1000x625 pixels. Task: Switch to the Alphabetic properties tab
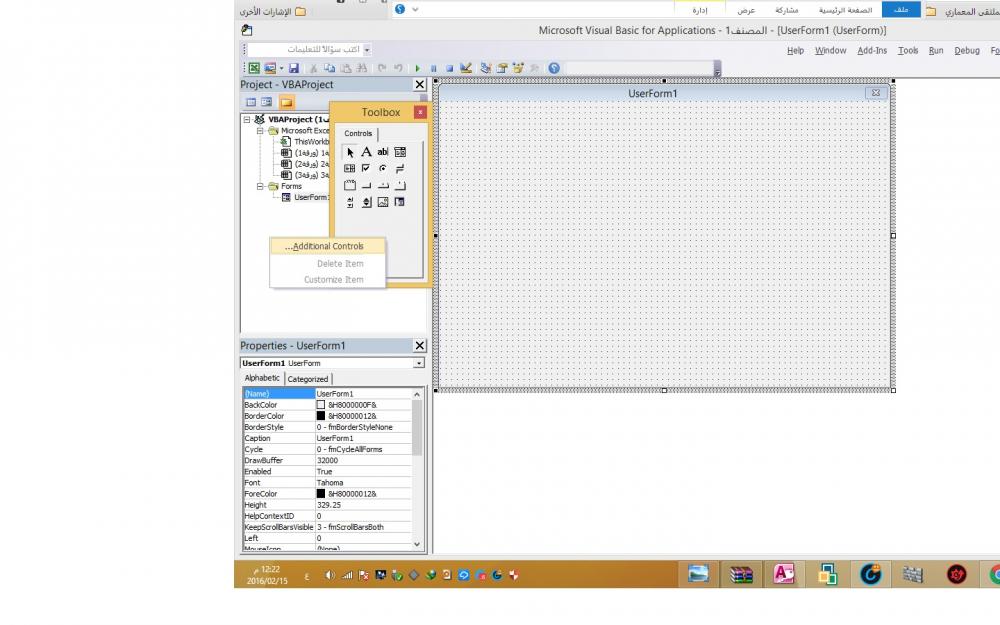pos(262,378)
